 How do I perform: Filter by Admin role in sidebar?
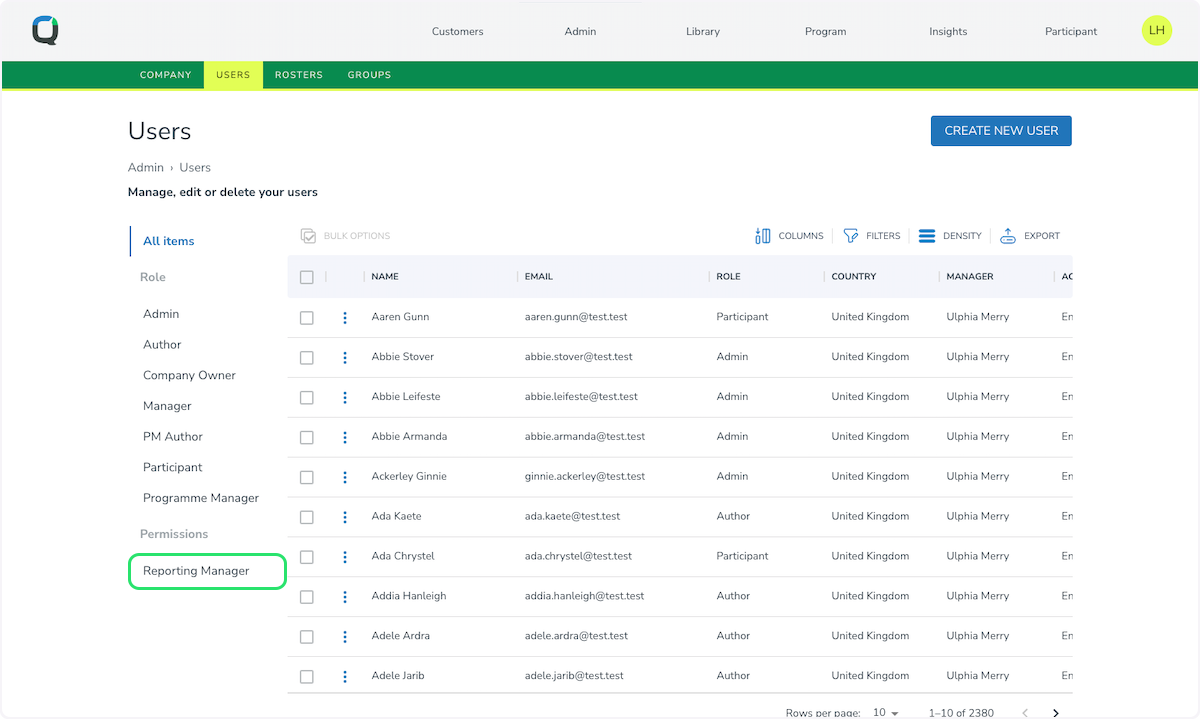pos(161,314)
